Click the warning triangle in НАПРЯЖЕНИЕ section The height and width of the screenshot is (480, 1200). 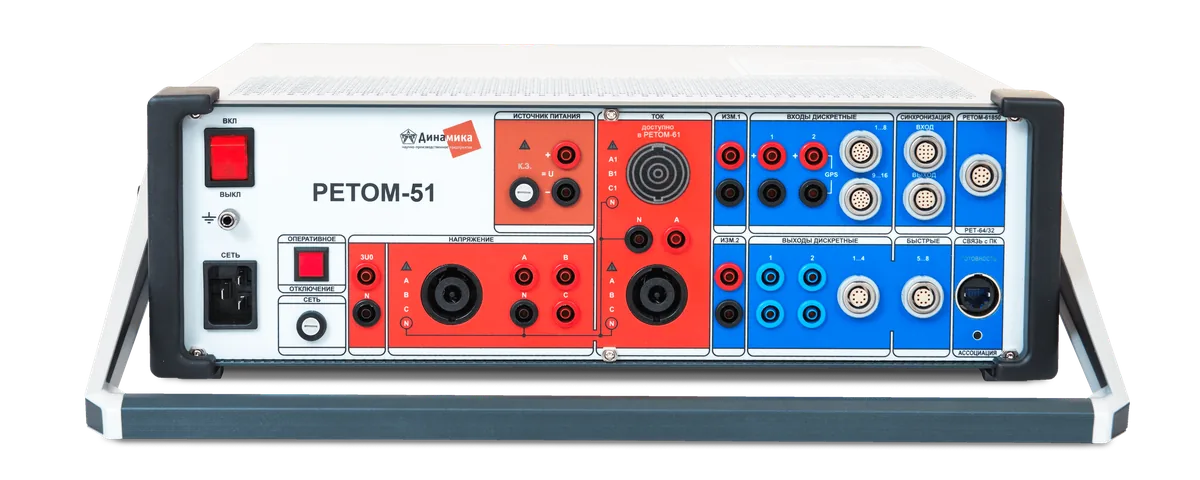pos(405,267)
